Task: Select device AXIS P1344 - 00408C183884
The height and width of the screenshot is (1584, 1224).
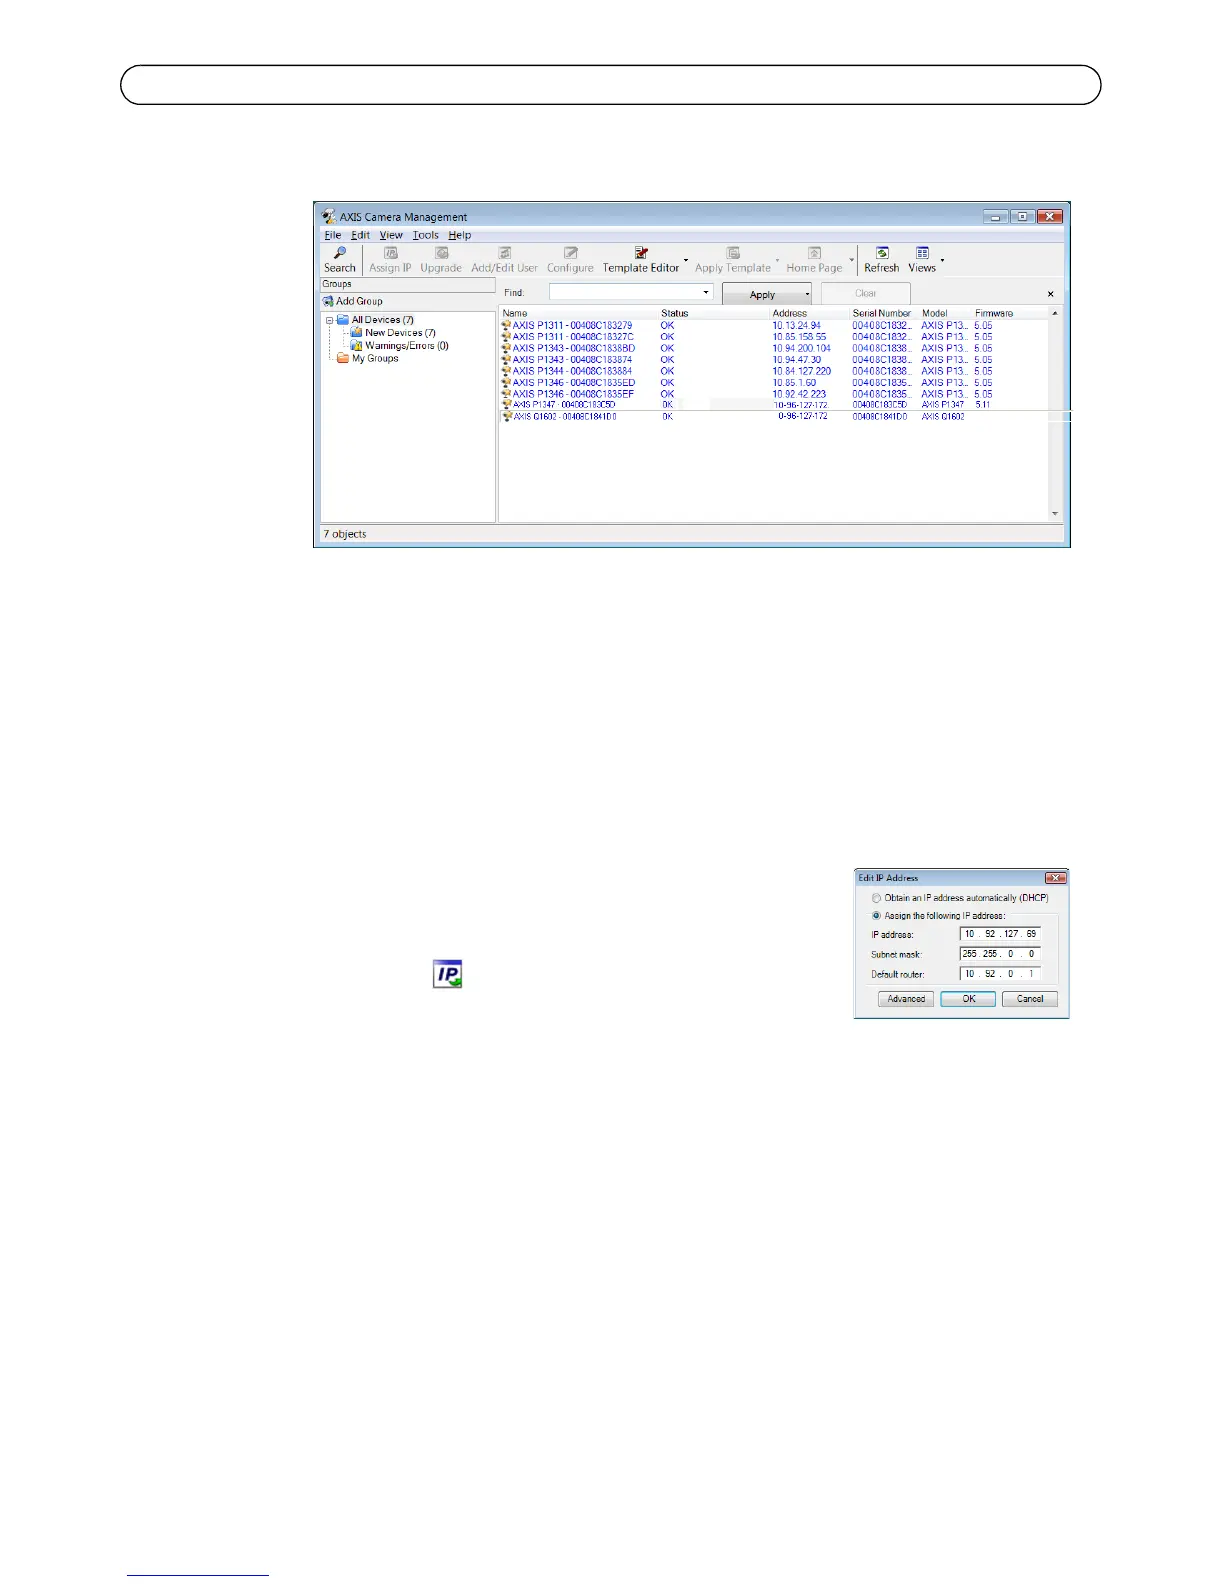Action: [x=572, y=371]
